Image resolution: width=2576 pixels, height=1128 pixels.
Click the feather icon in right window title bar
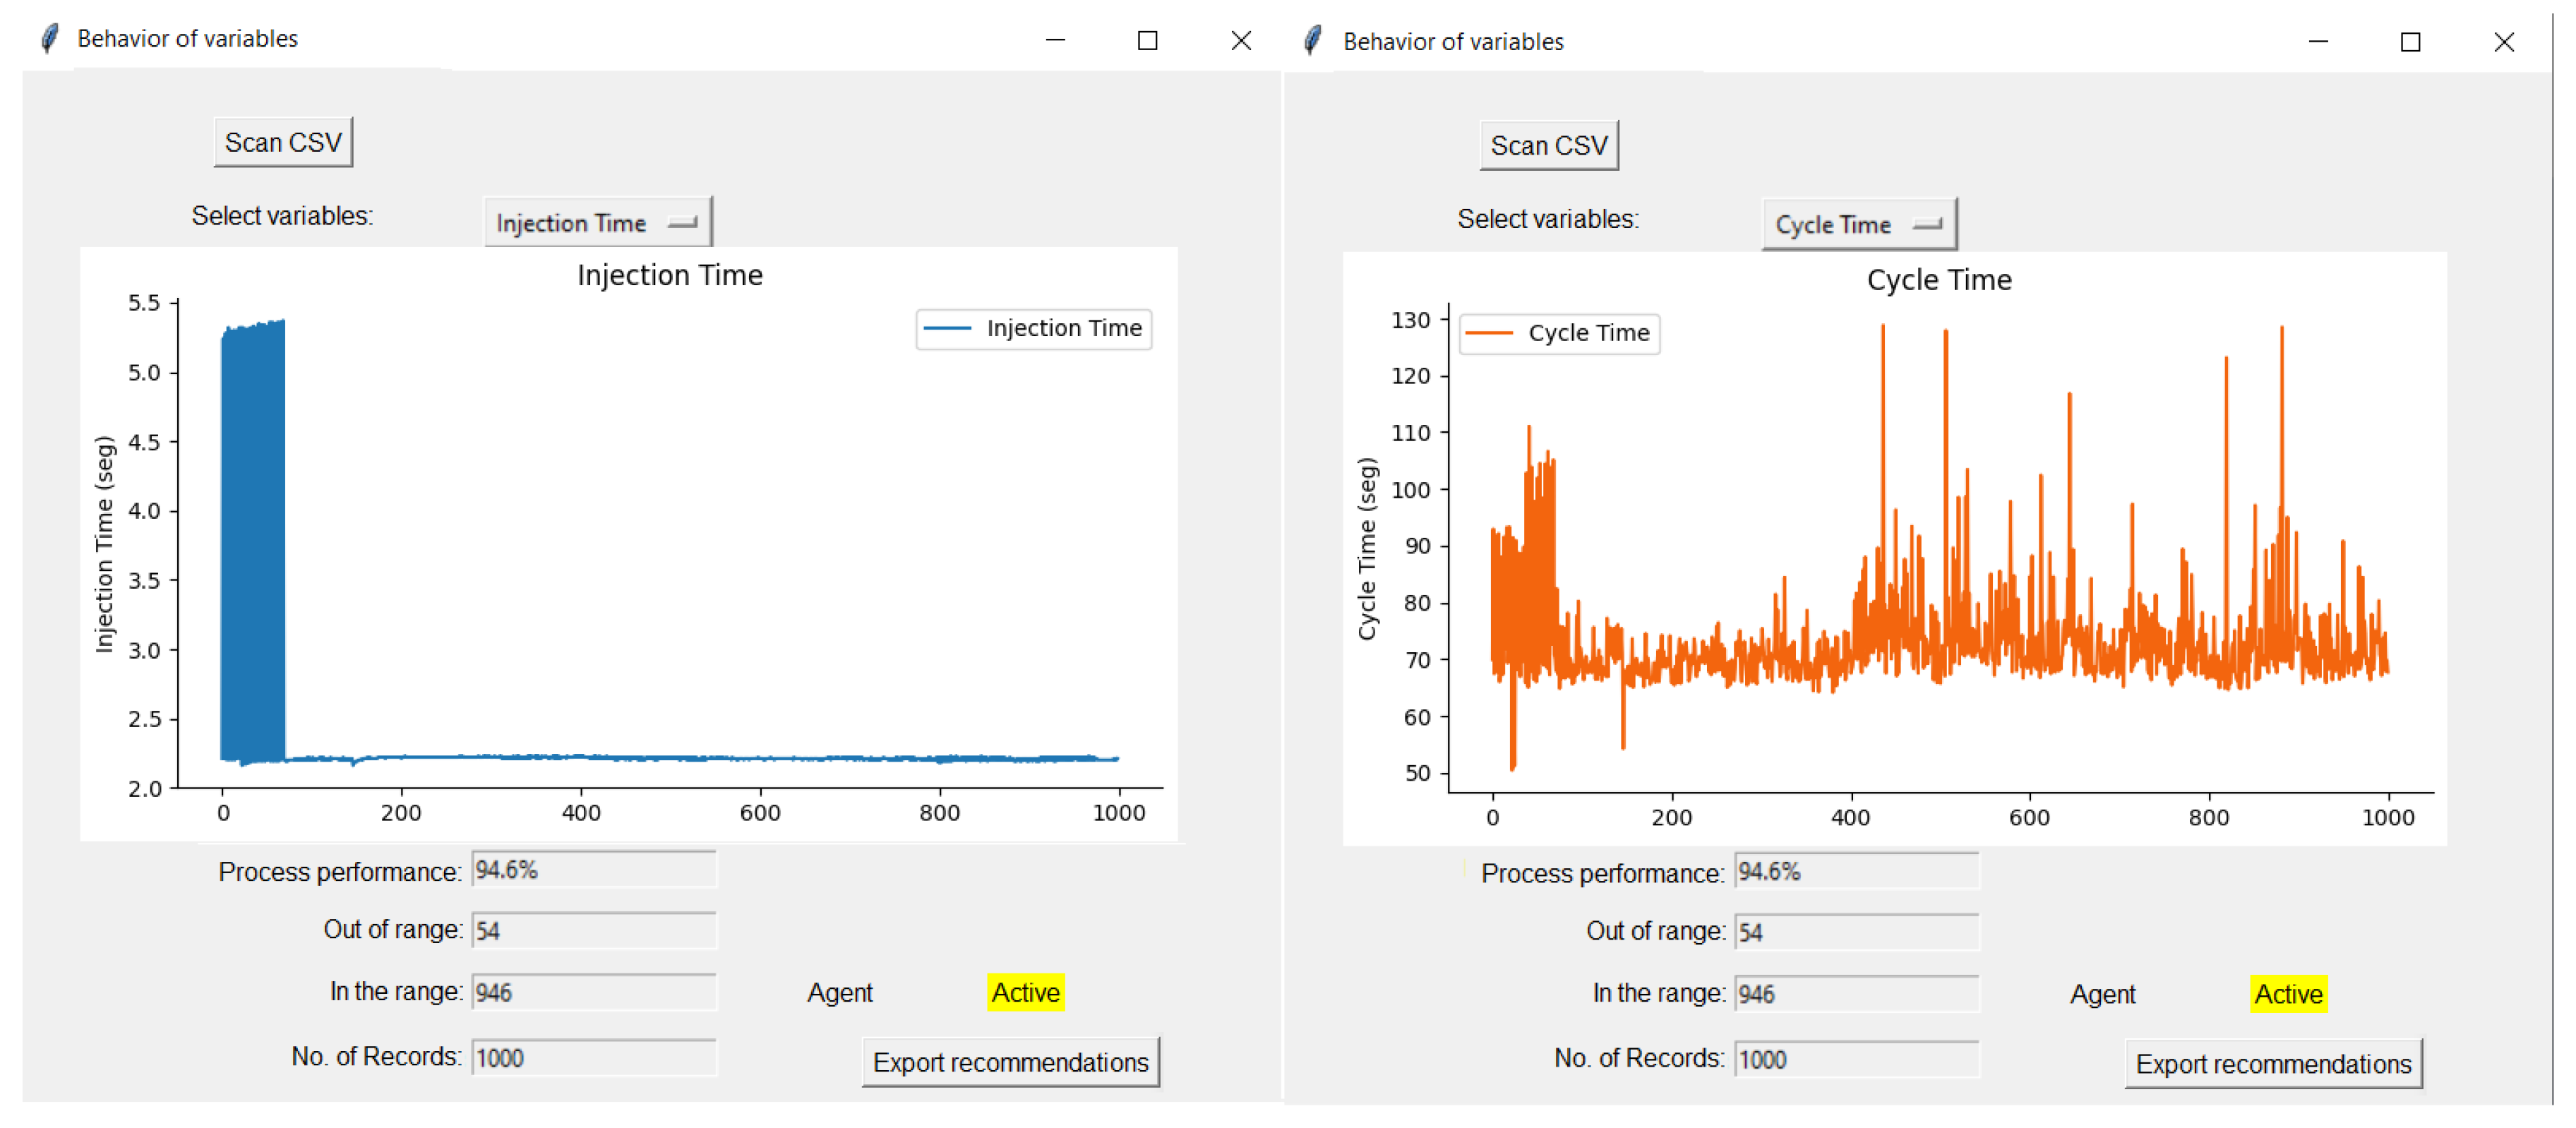coord(1314,41)
